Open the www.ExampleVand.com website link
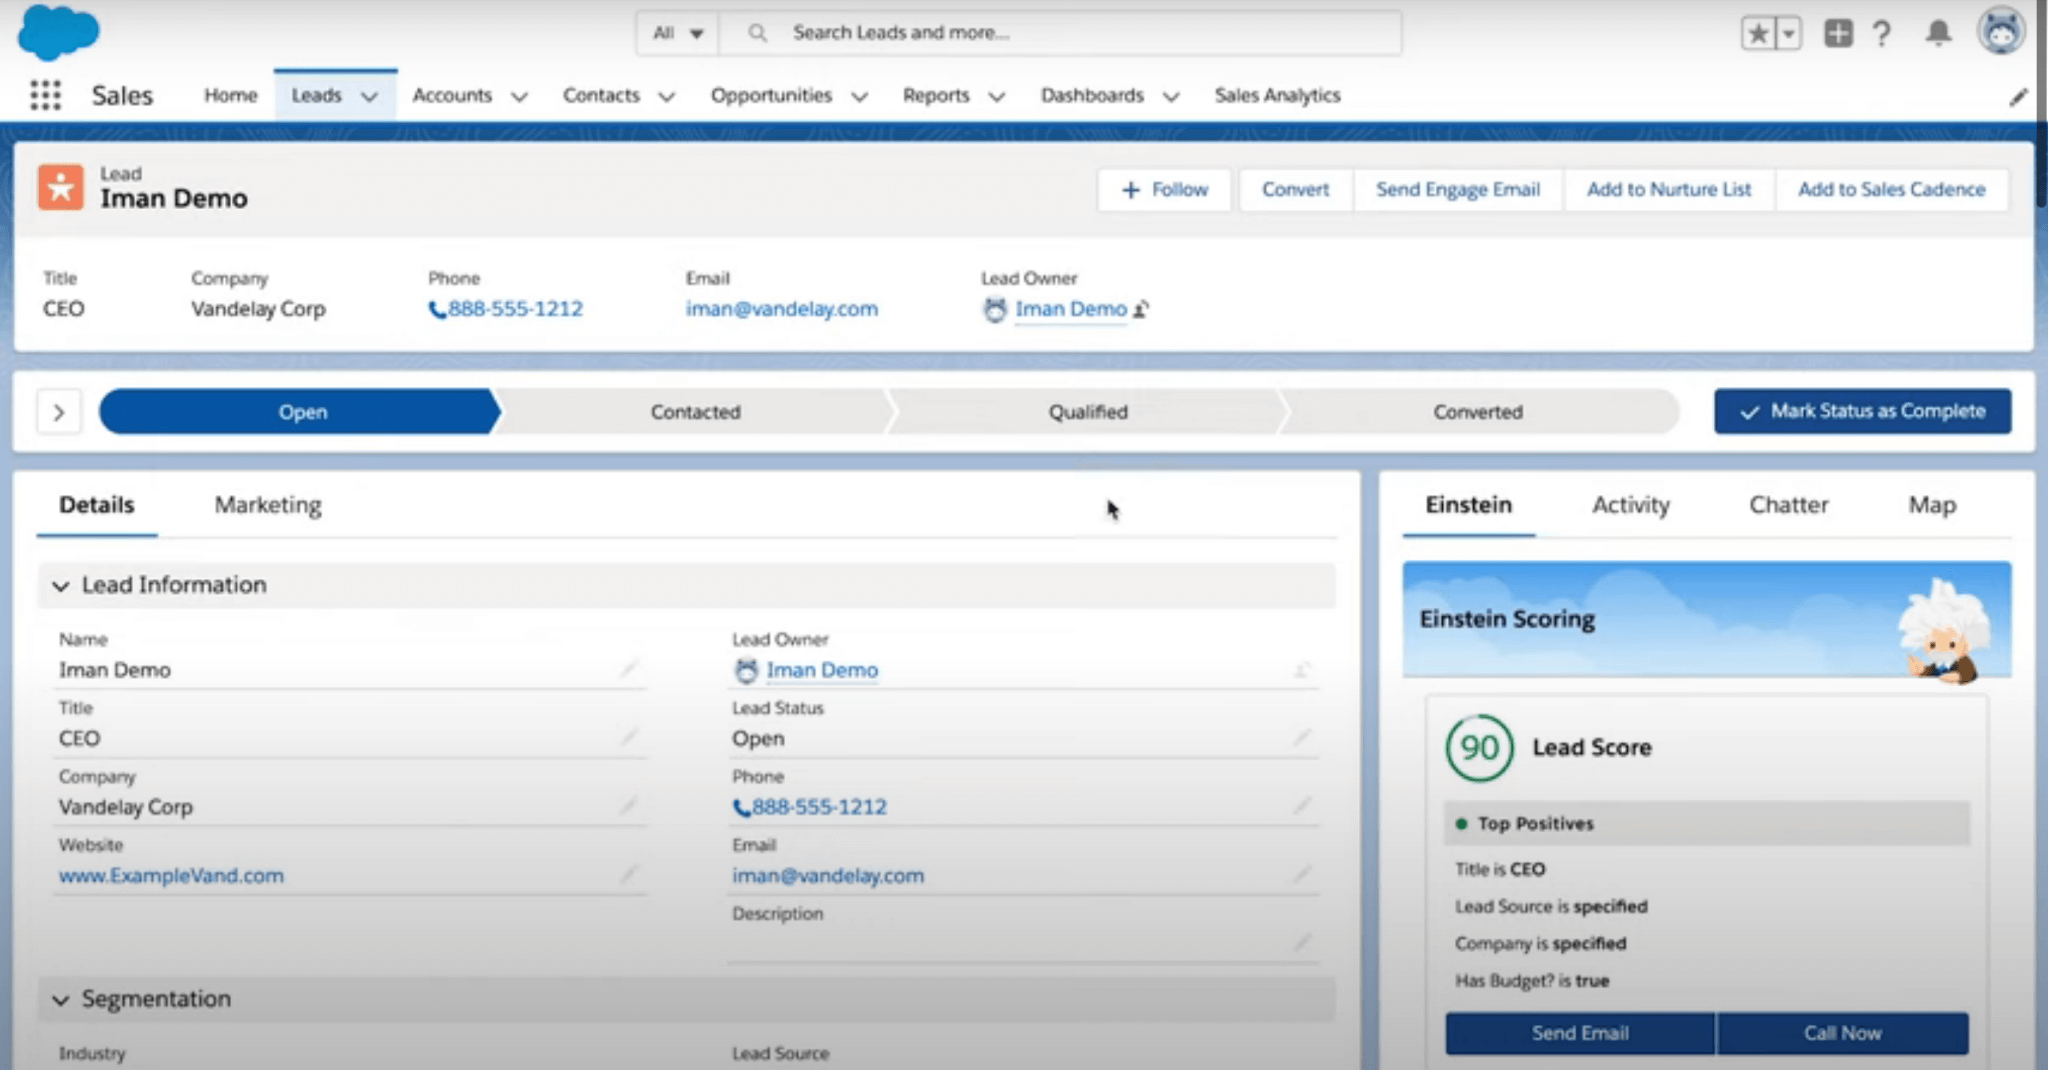2048x1070 pixels. pos(171,875)
